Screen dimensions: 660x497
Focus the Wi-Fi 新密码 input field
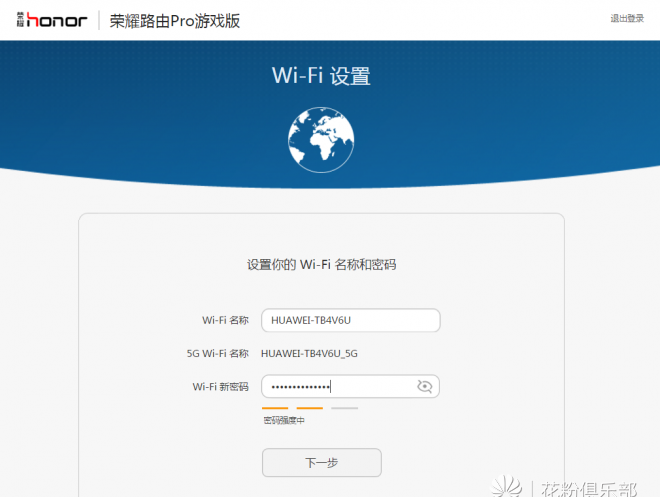[x=351, y=386]
